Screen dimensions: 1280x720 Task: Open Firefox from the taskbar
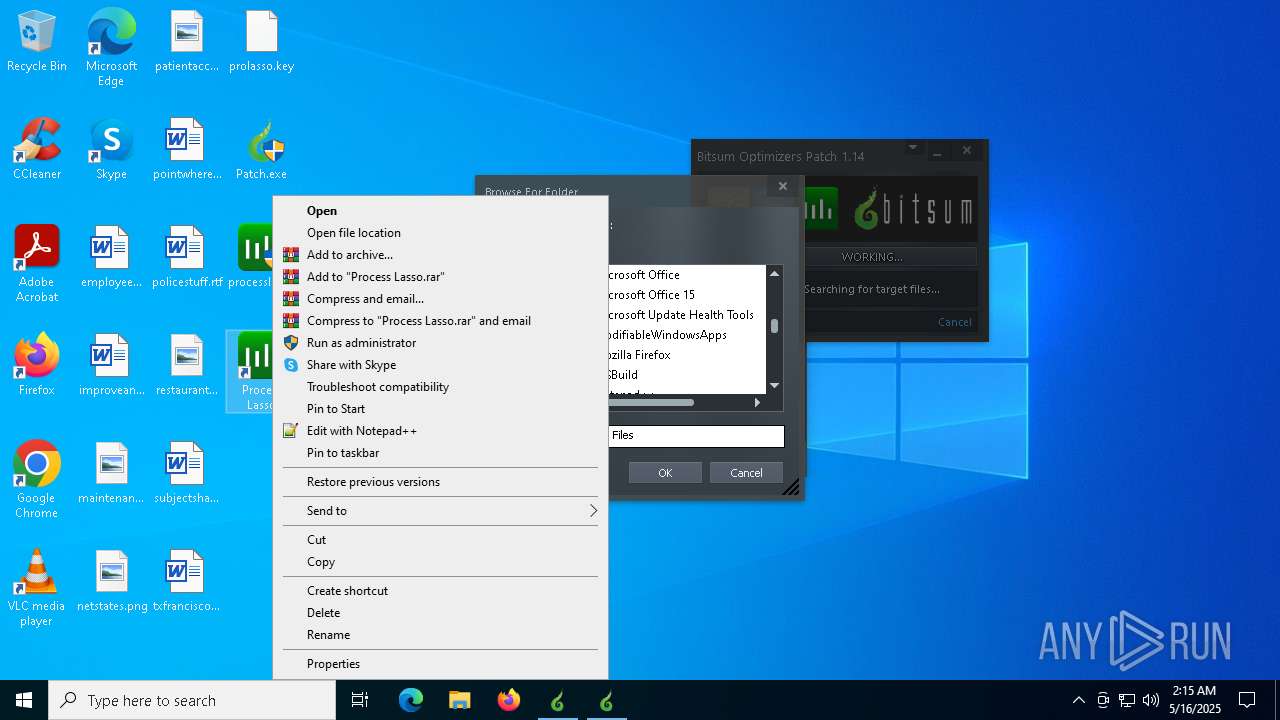[x=509, y=700]
